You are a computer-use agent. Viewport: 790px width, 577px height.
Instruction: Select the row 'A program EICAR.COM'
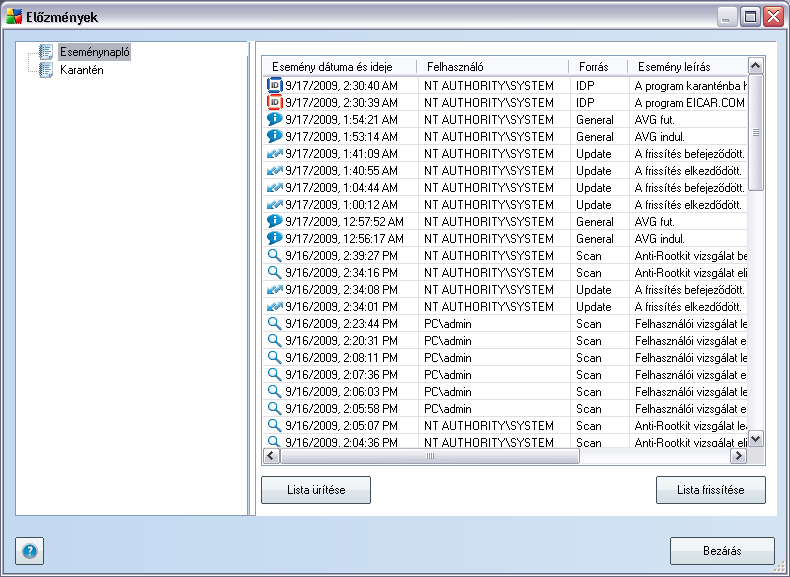pyautogui.click(x=505, y=102)
